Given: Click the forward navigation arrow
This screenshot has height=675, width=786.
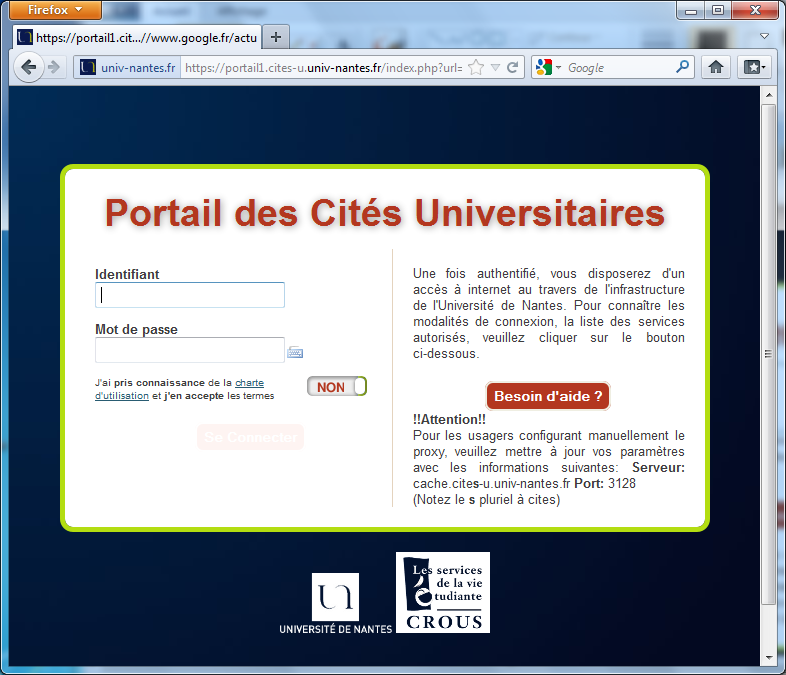Looking at the screenshot, I should coord(54,68).
